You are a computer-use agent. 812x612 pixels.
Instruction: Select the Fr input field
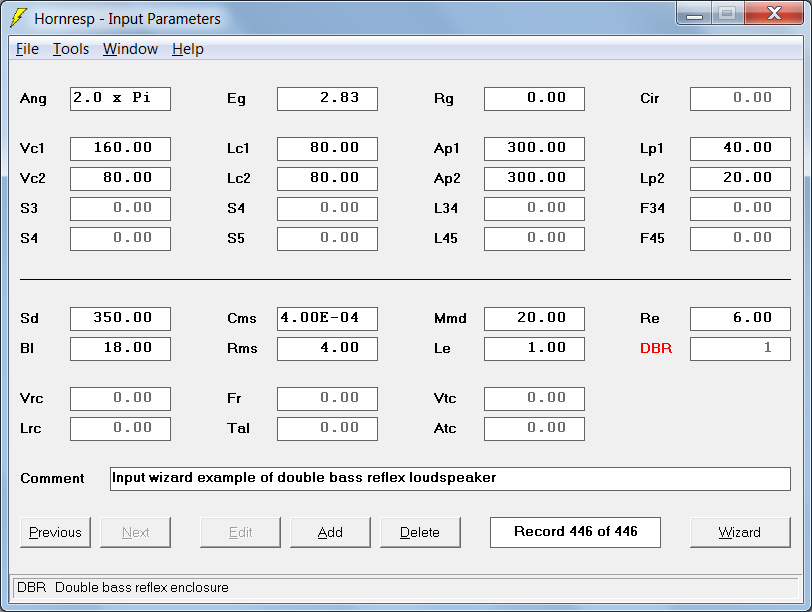click(327, 399)
